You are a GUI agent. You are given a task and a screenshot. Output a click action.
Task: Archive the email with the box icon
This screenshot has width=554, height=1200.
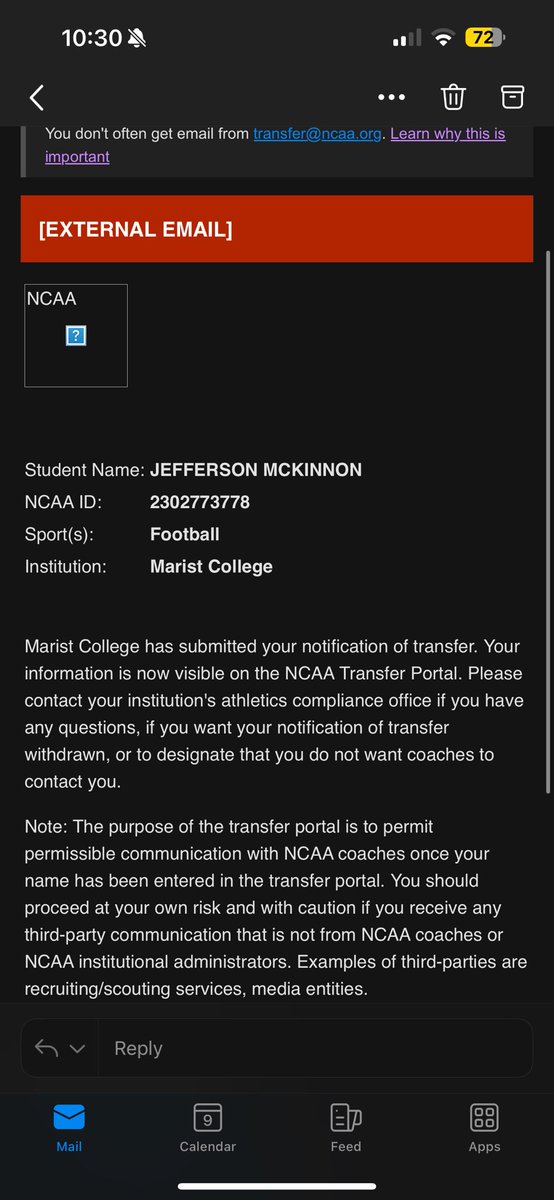point(512,96)
